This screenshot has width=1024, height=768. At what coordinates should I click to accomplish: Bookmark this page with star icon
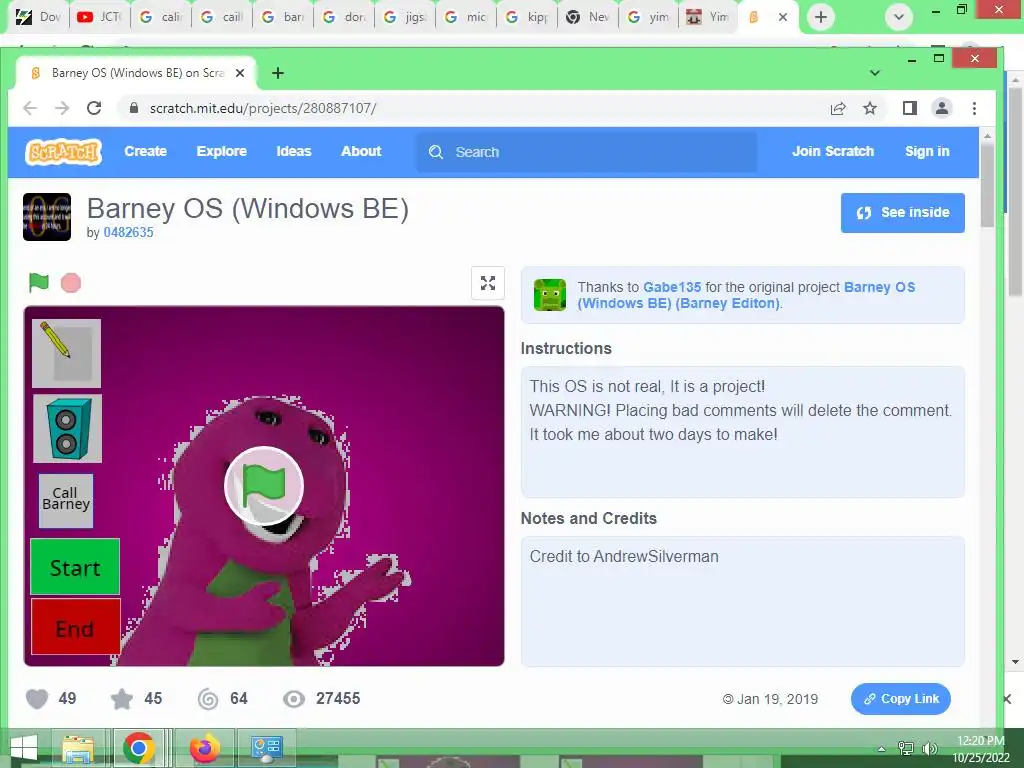click(x=870, y=108)
